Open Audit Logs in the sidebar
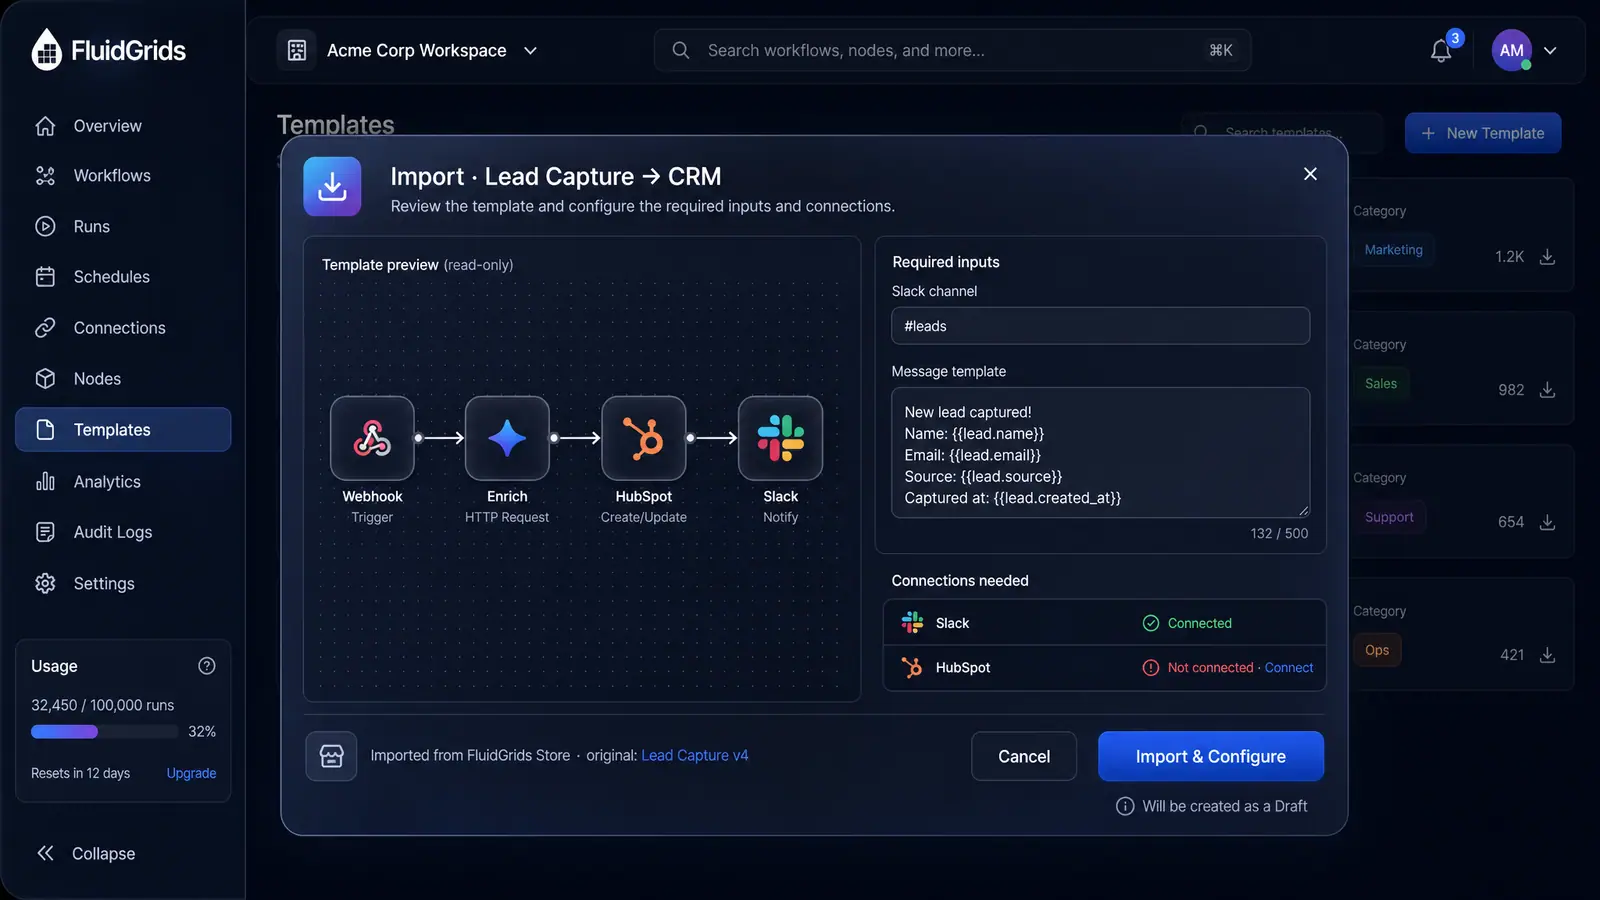 click(123, 533)
